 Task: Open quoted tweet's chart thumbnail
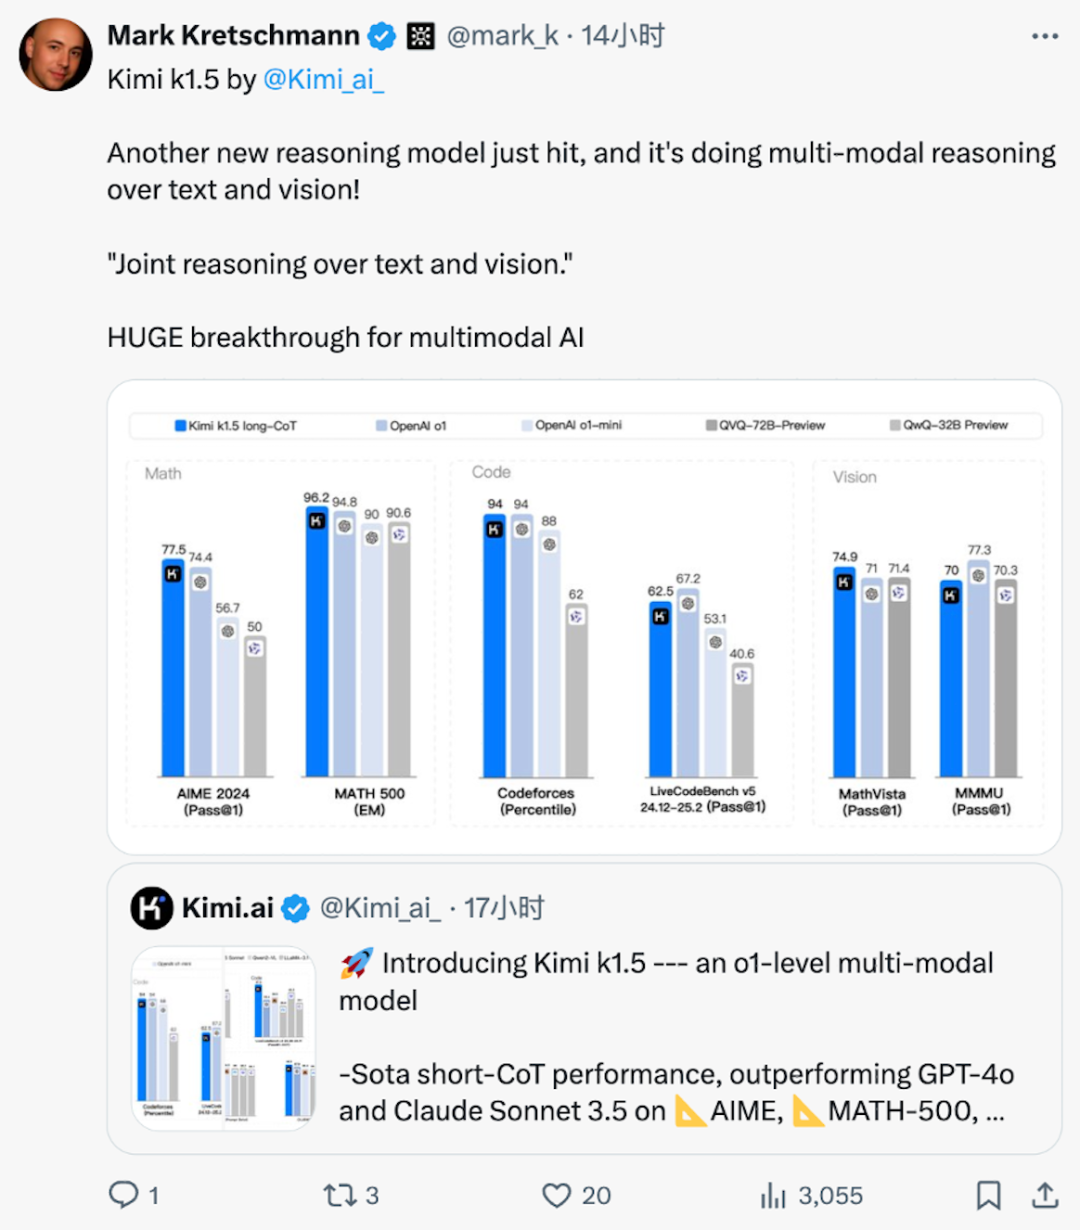click(x=224, y=1037)
